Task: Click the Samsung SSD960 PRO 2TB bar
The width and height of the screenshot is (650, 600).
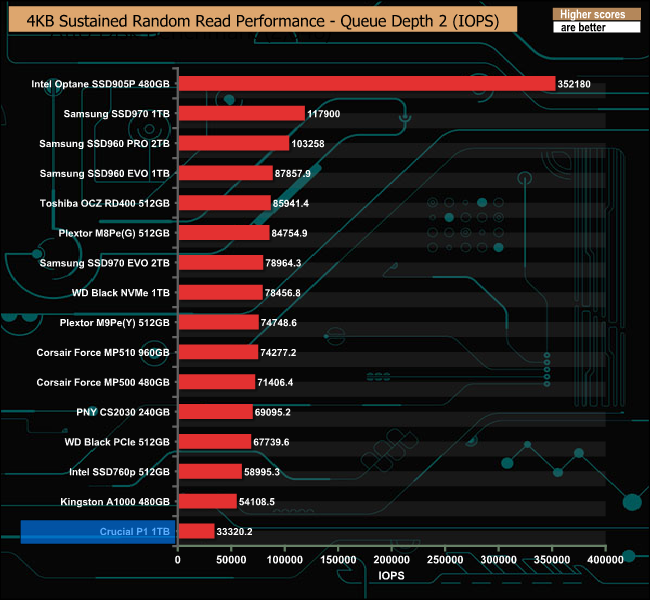Action: click(234, 143)
